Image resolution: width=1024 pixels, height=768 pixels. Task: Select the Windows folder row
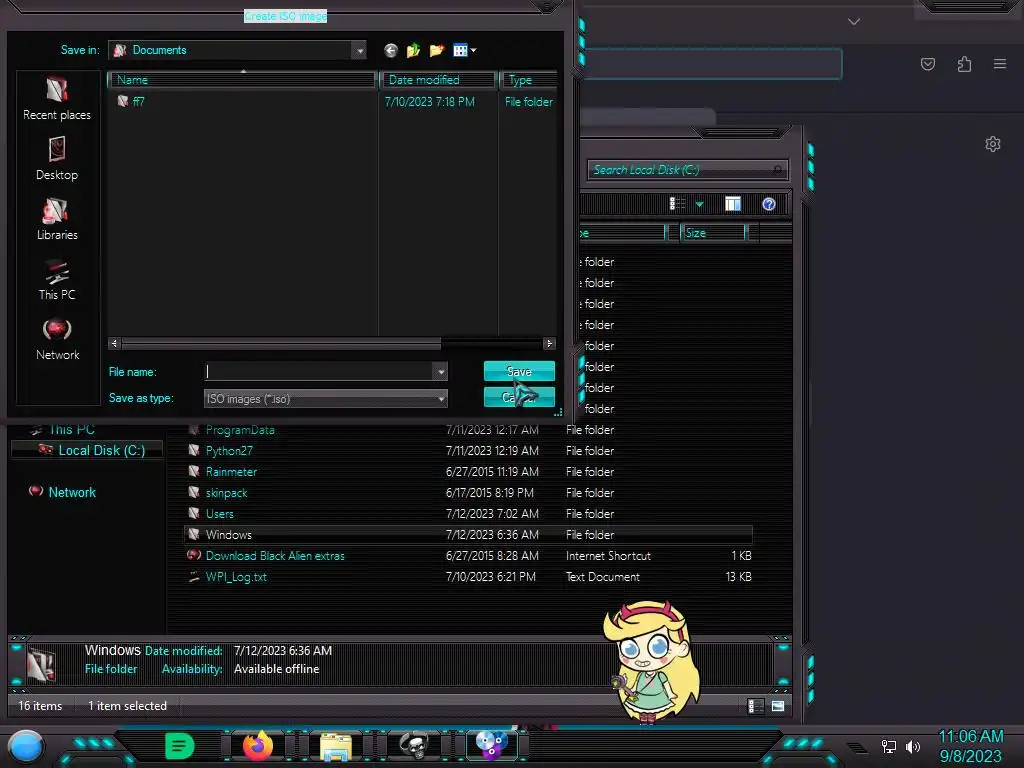(469, 534)
